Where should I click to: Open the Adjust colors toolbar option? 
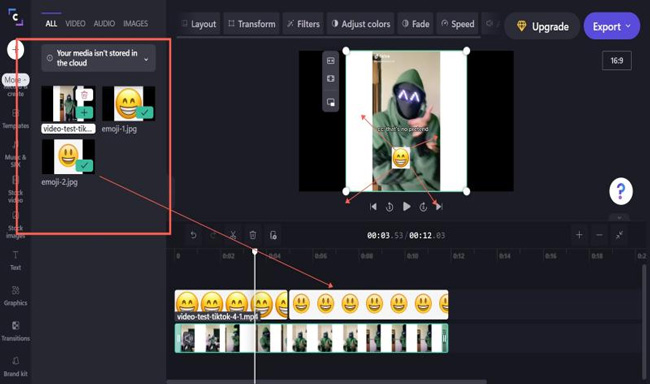pos(361,24)
